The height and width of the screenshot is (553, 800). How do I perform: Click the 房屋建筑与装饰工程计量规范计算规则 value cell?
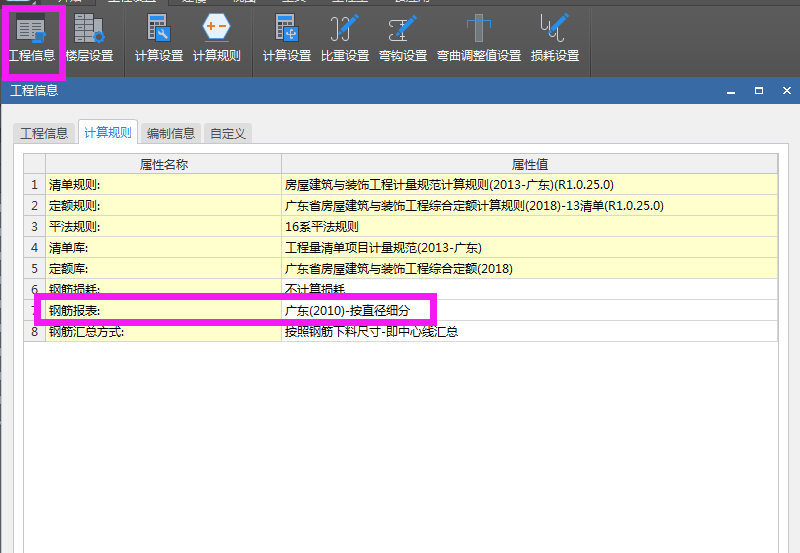[530, 185]
